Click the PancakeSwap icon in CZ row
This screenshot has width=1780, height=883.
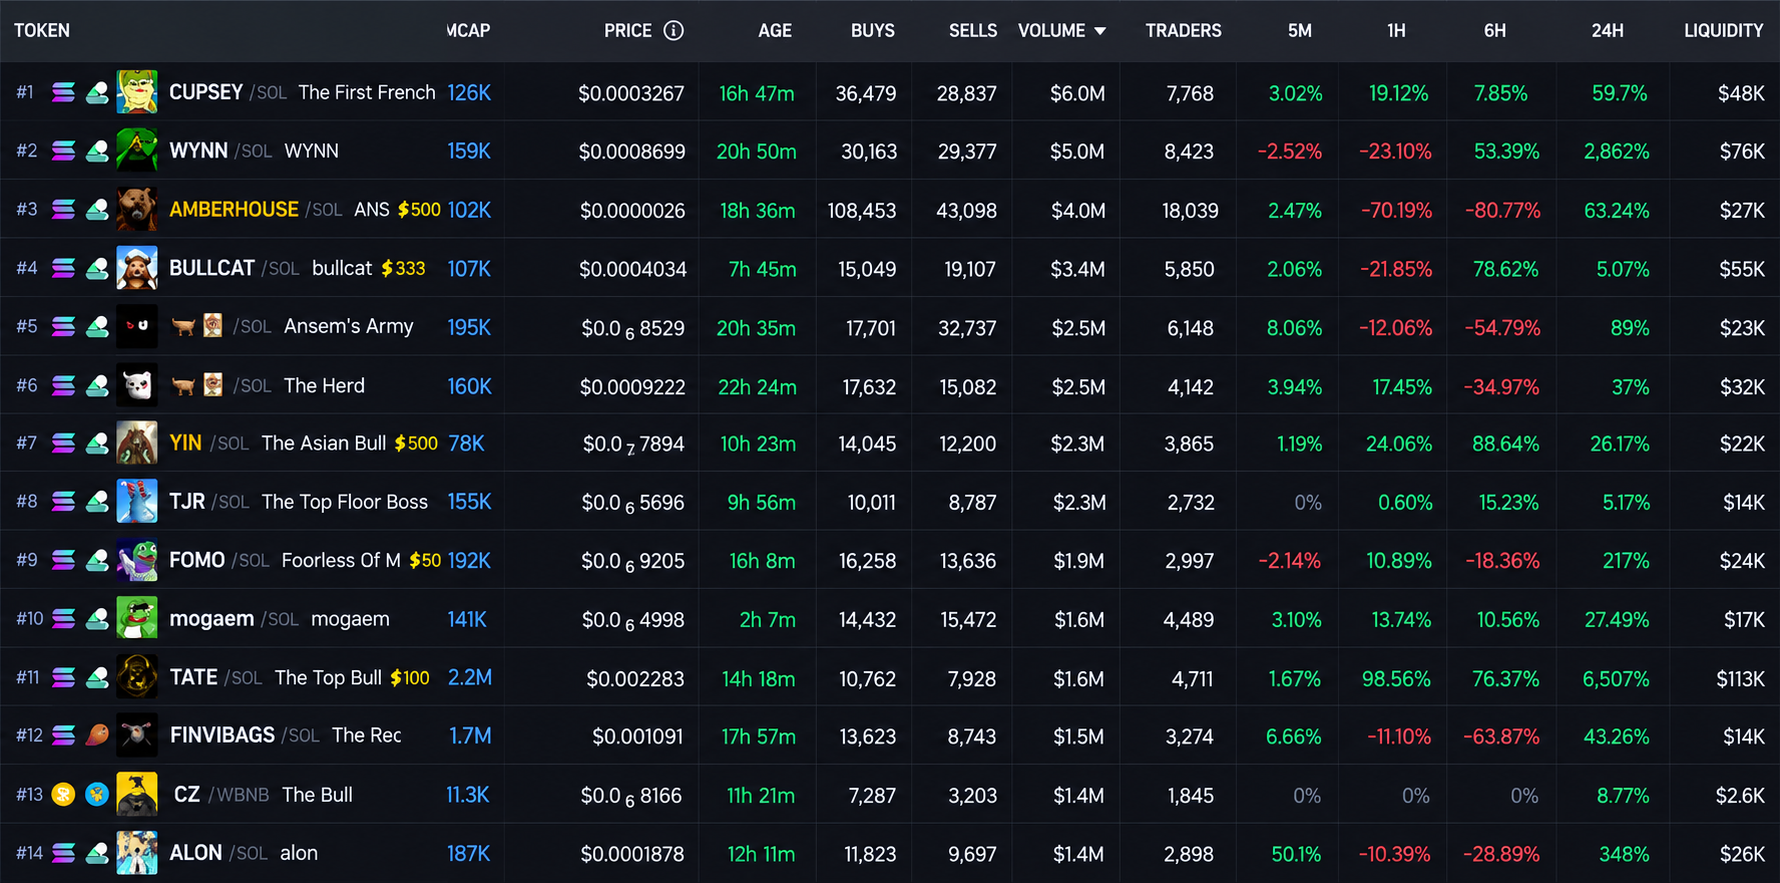tap(97, 795)
